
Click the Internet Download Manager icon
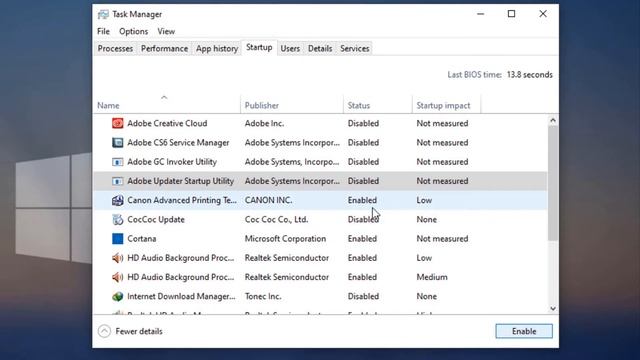118,296
